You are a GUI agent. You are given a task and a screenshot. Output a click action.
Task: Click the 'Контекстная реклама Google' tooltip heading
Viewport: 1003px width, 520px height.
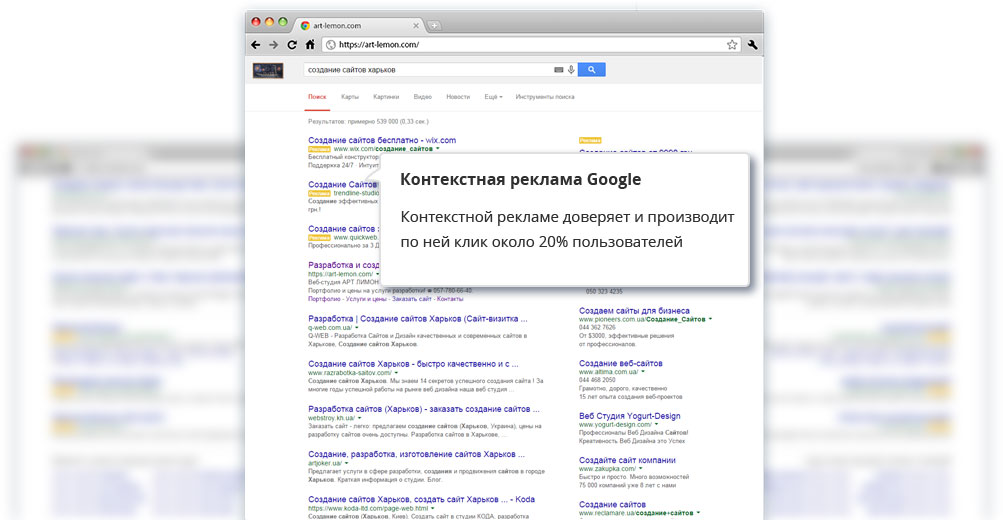pyautogui.click(x=521, y=180)
